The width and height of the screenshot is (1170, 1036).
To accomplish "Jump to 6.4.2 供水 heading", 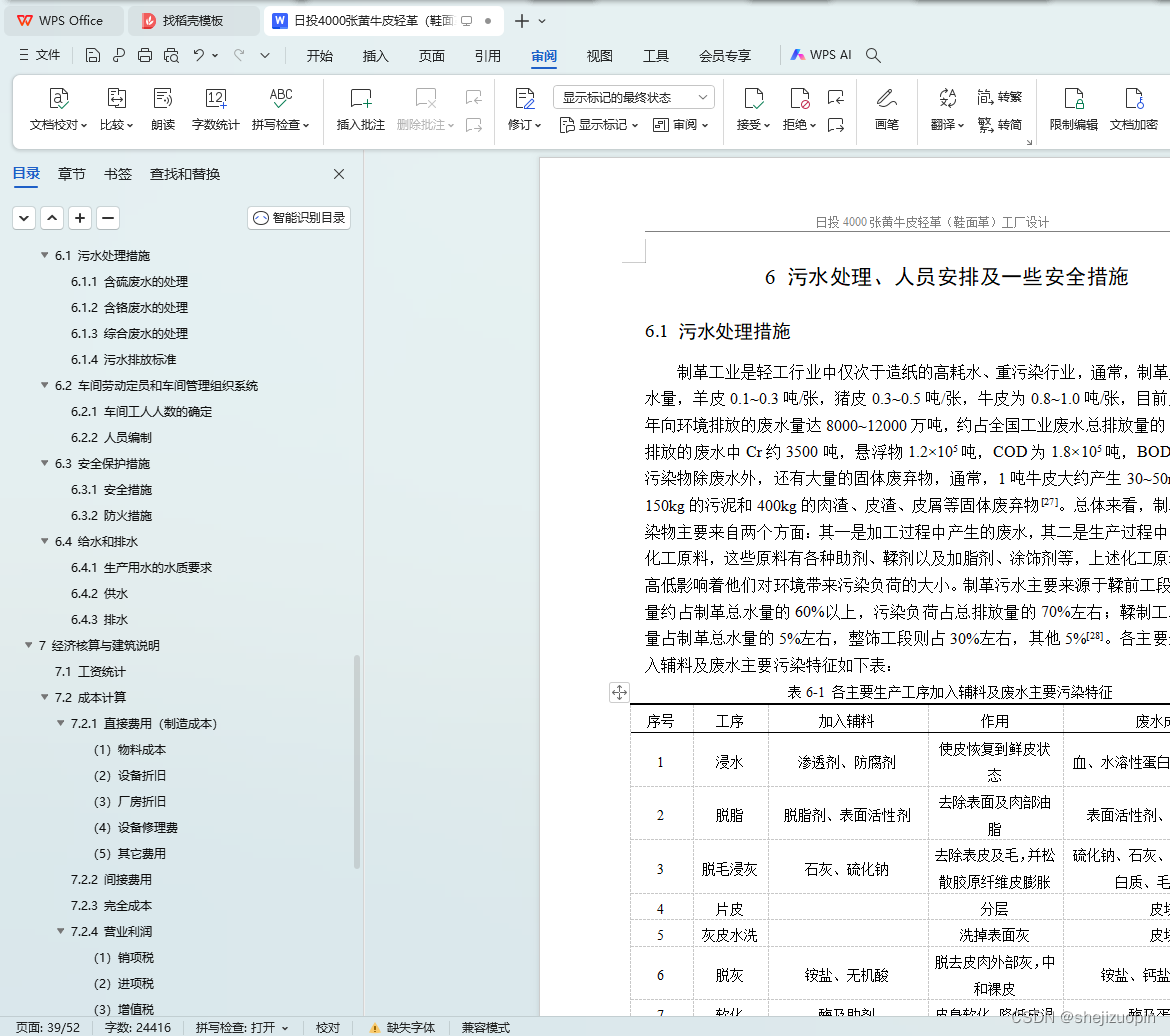I will (x=99, y=593).
